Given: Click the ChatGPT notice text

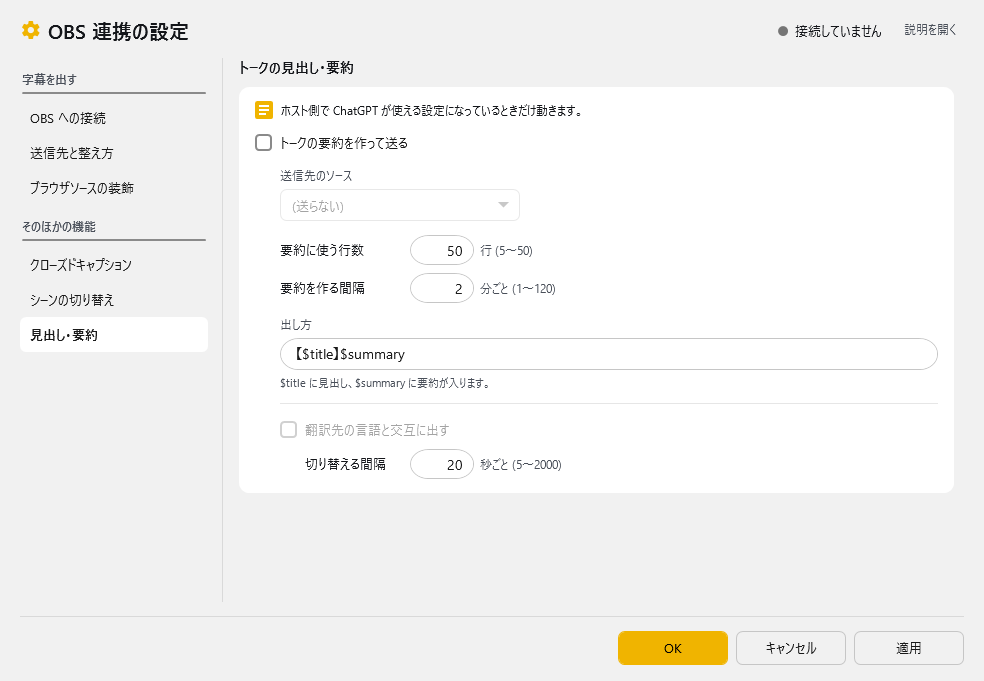Looking at the screenshot, I should click(432, 110).
